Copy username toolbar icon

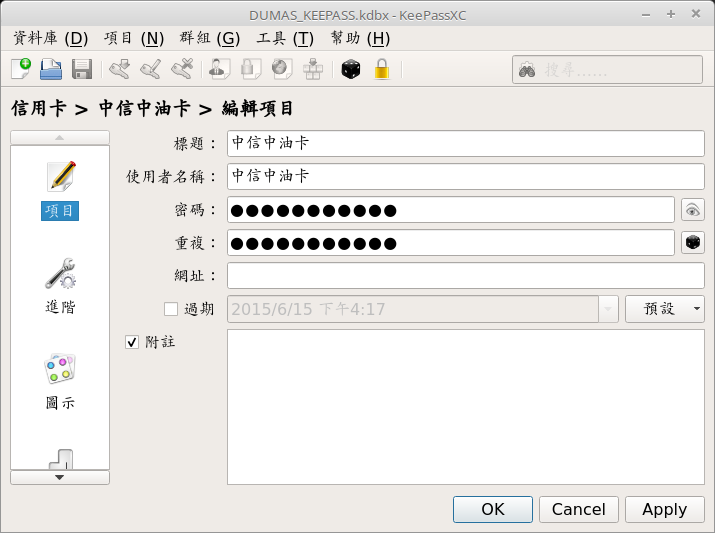[219, 69]
